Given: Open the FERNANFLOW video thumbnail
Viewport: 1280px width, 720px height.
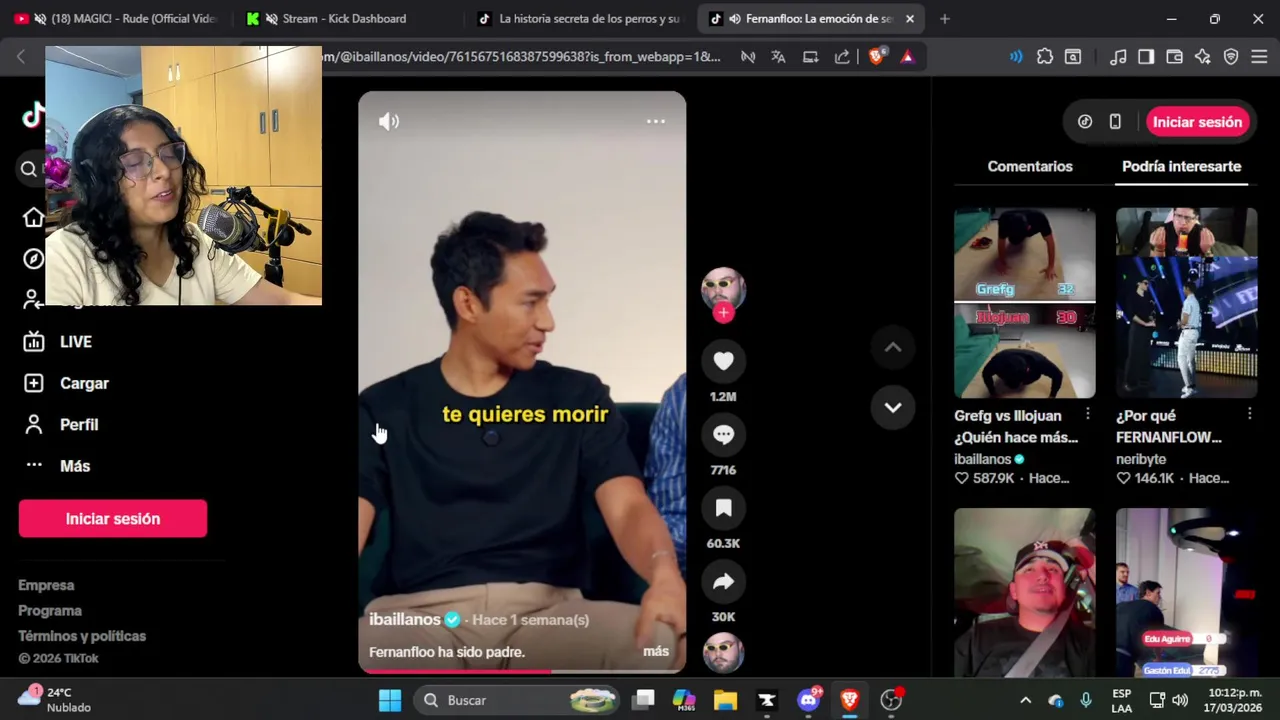Looking at the screenshot, I should click(1186, 303).
